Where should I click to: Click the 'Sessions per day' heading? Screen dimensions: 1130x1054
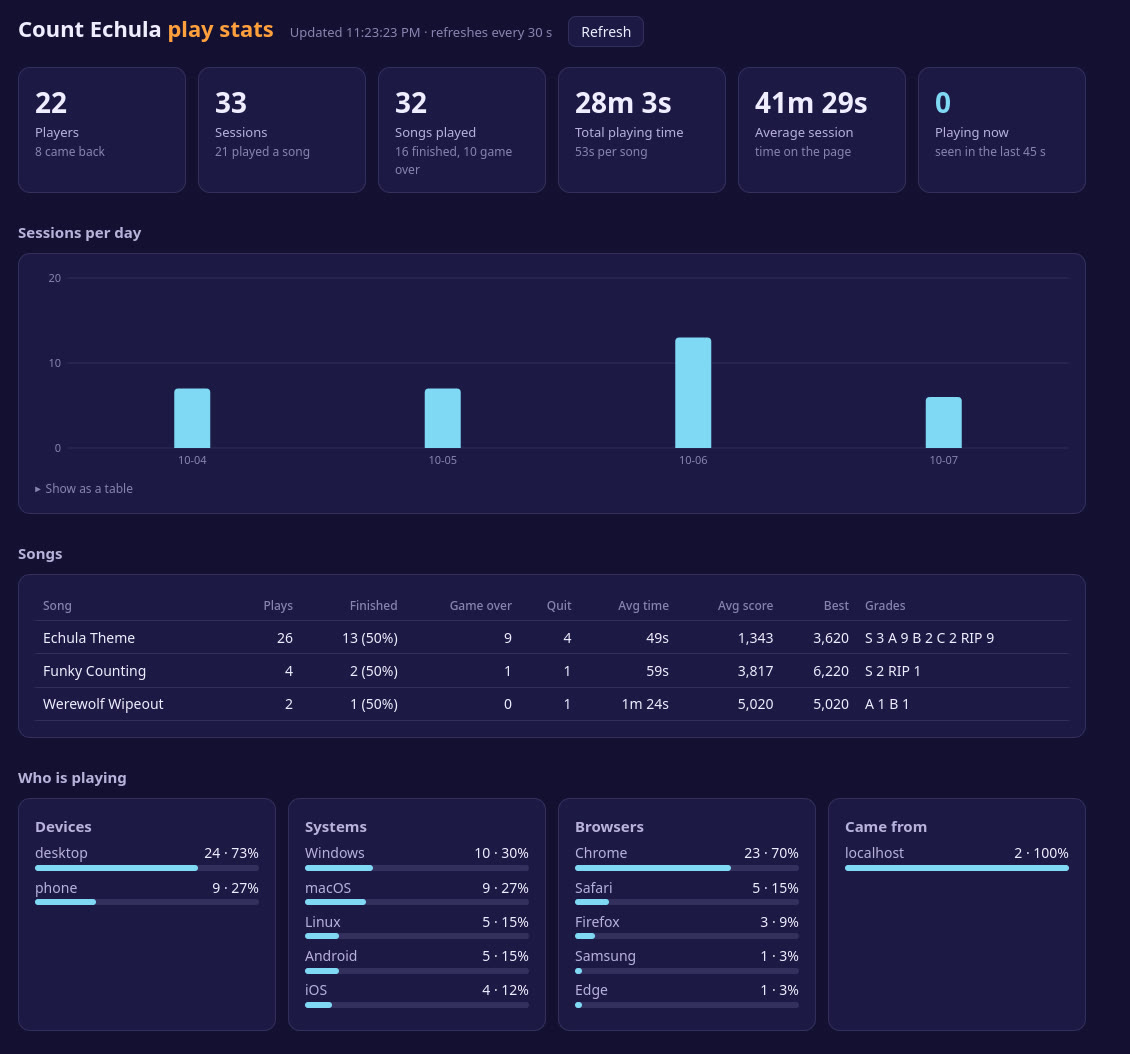[x=79, y=233]
